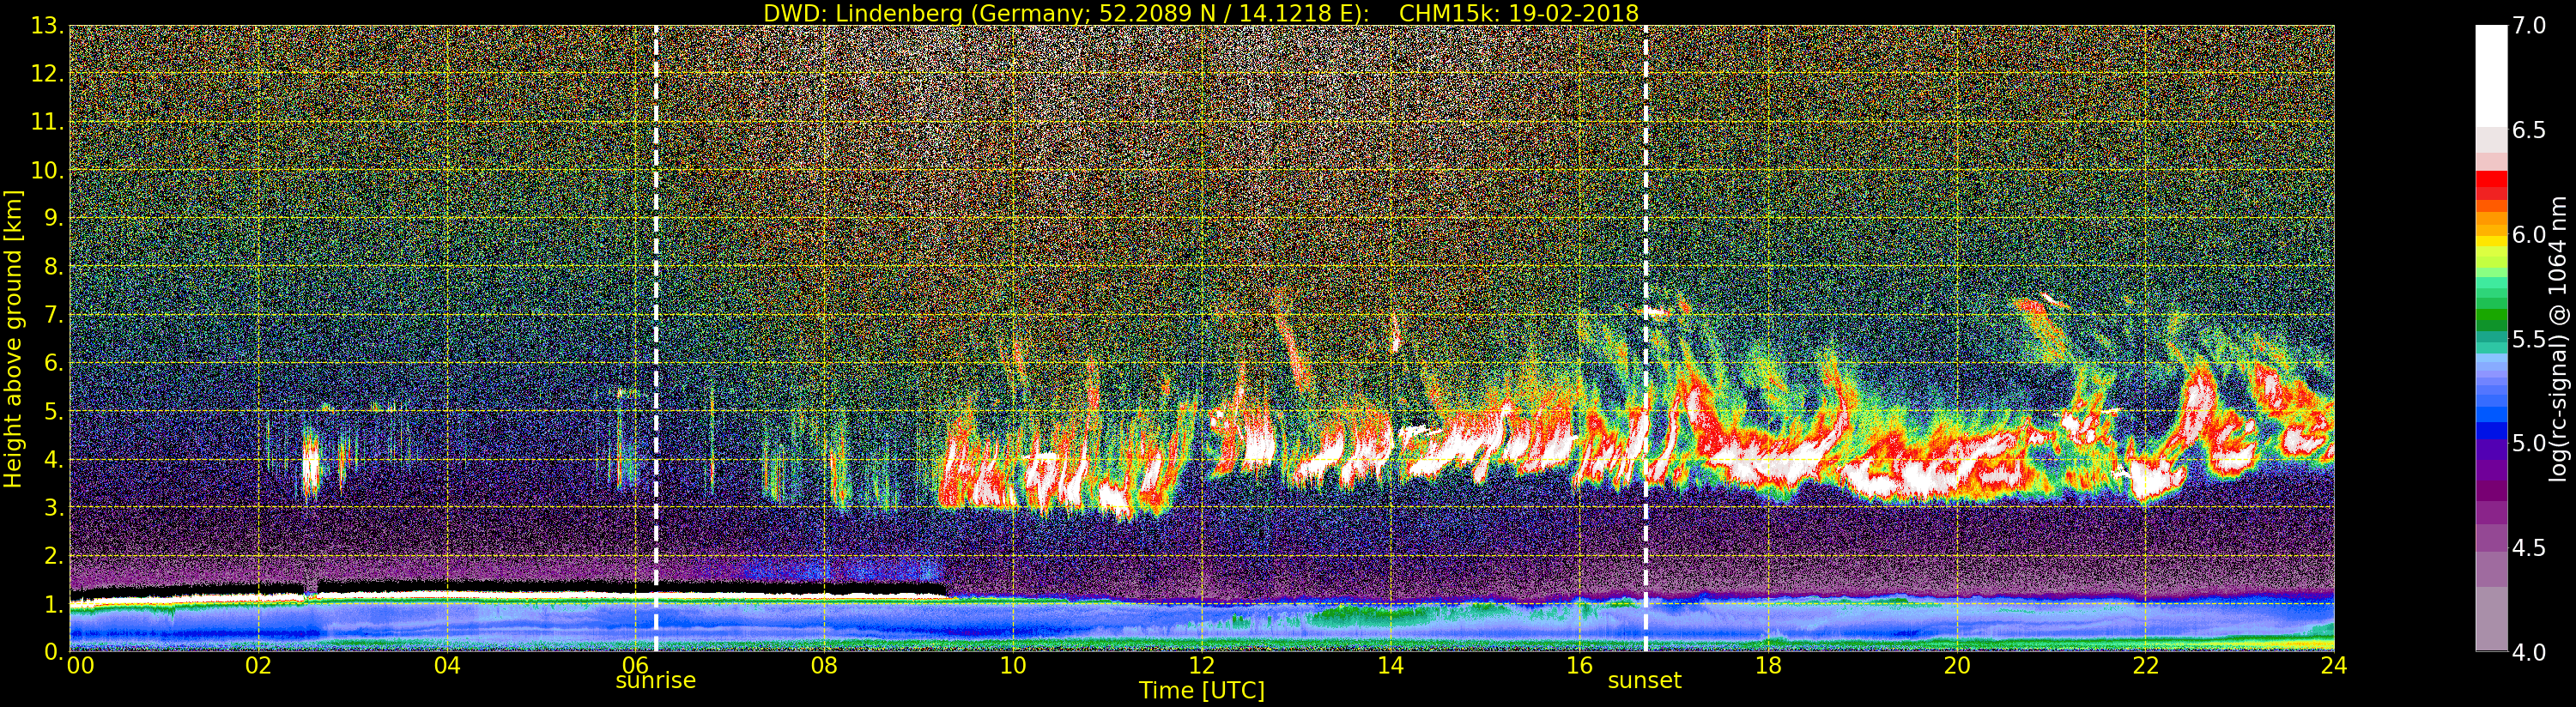
Task: Pick the grey segment at colorbar bottom
Action: tap(2491, 620)
